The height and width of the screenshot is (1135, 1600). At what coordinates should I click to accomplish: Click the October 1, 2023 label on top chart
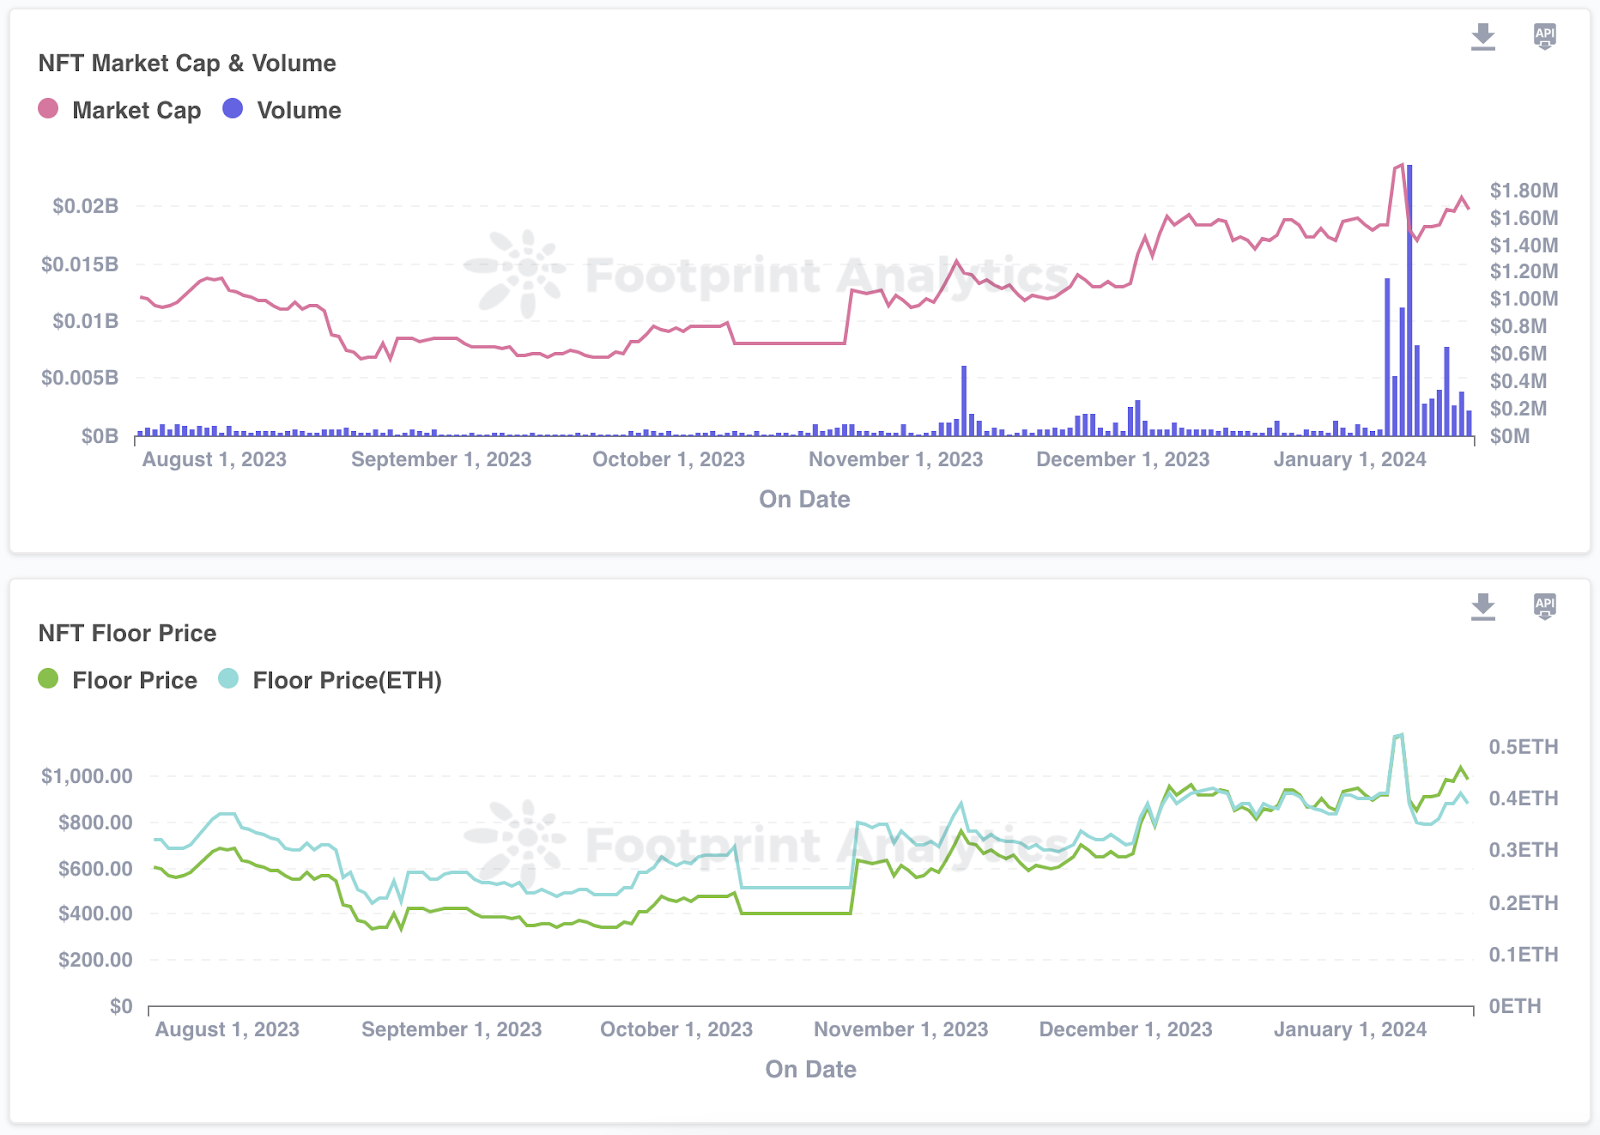click(x=668, y=459)
